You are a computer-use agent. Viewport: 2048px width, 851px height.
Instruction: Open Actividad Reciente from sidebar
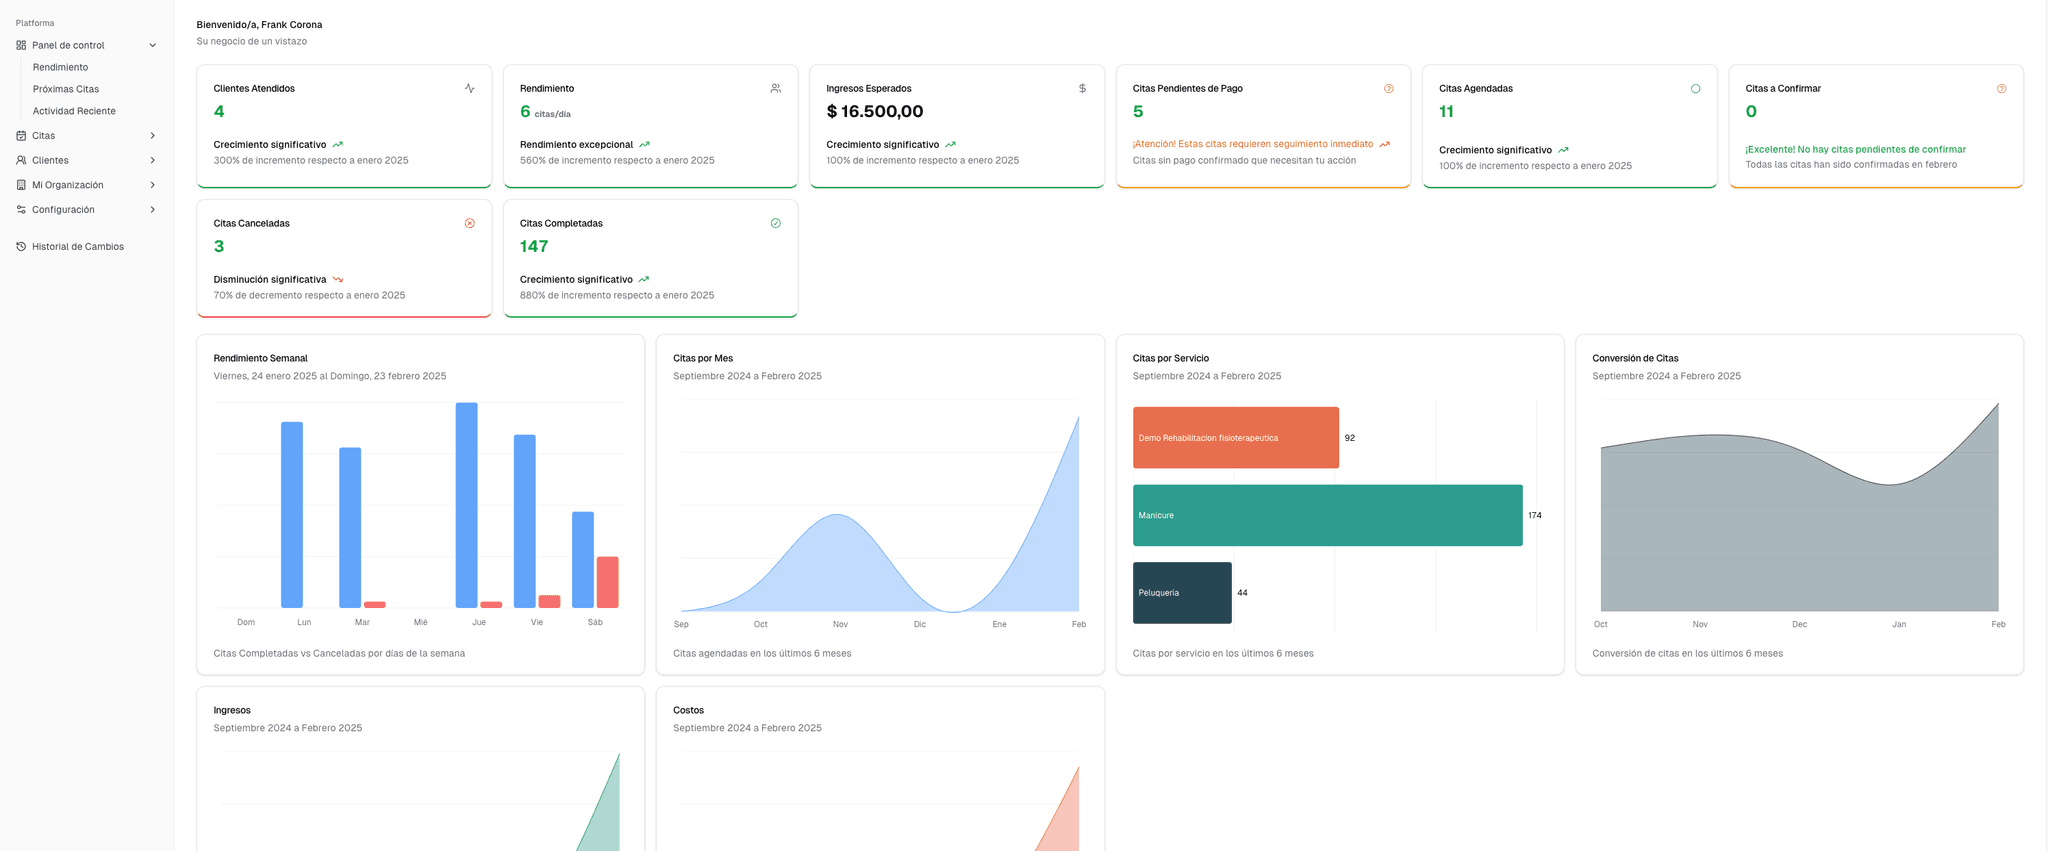coord(74,112)
